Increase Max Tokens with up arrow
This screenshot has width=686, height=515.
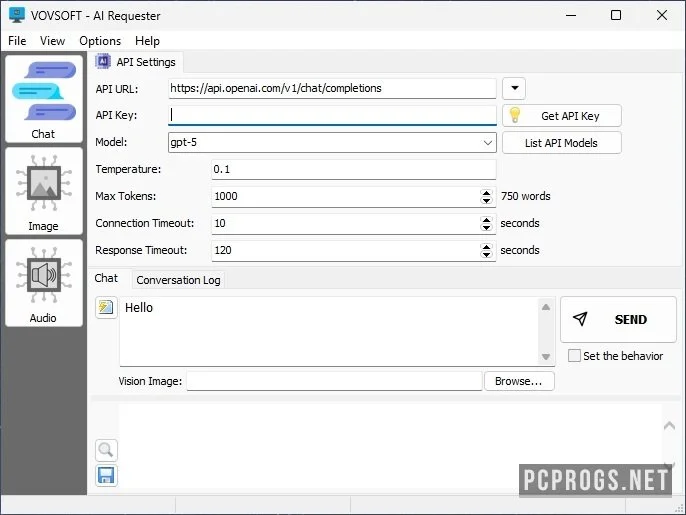coord(486,192)
